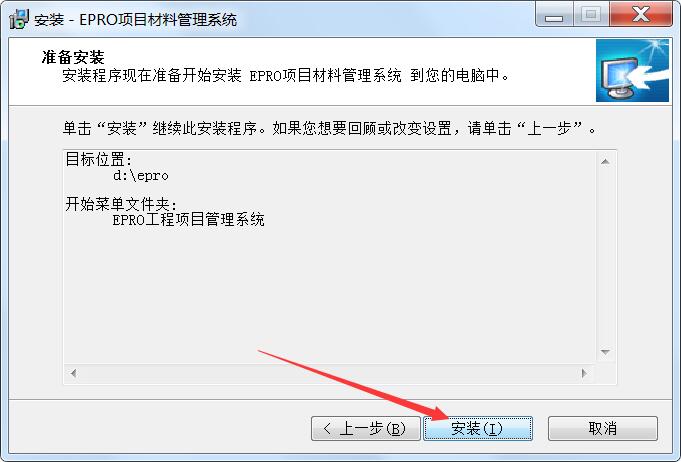Click the horizontal scrollbar left arrow
The image size is (681, 462).
(x=73, y=373)
